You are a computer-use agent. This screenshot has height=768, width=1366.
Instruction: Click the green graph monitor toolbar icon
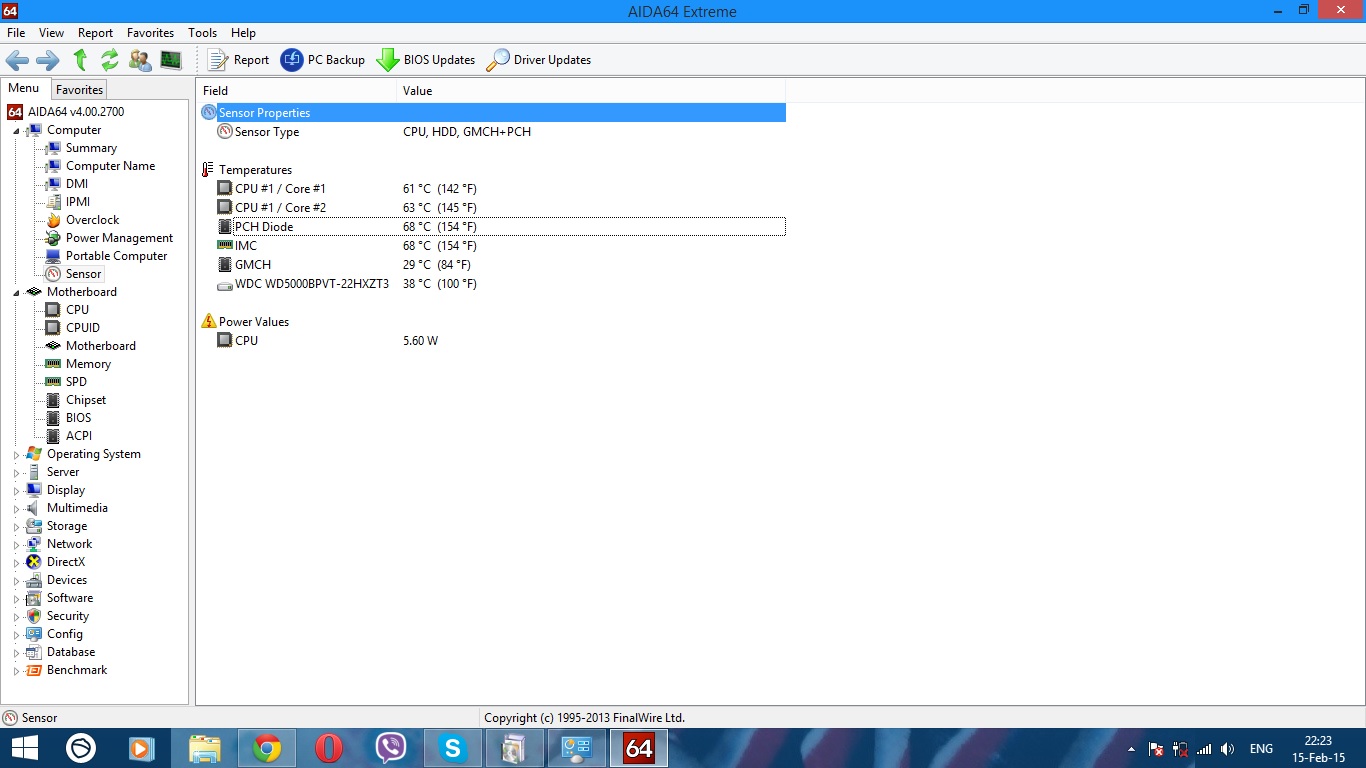171,60
